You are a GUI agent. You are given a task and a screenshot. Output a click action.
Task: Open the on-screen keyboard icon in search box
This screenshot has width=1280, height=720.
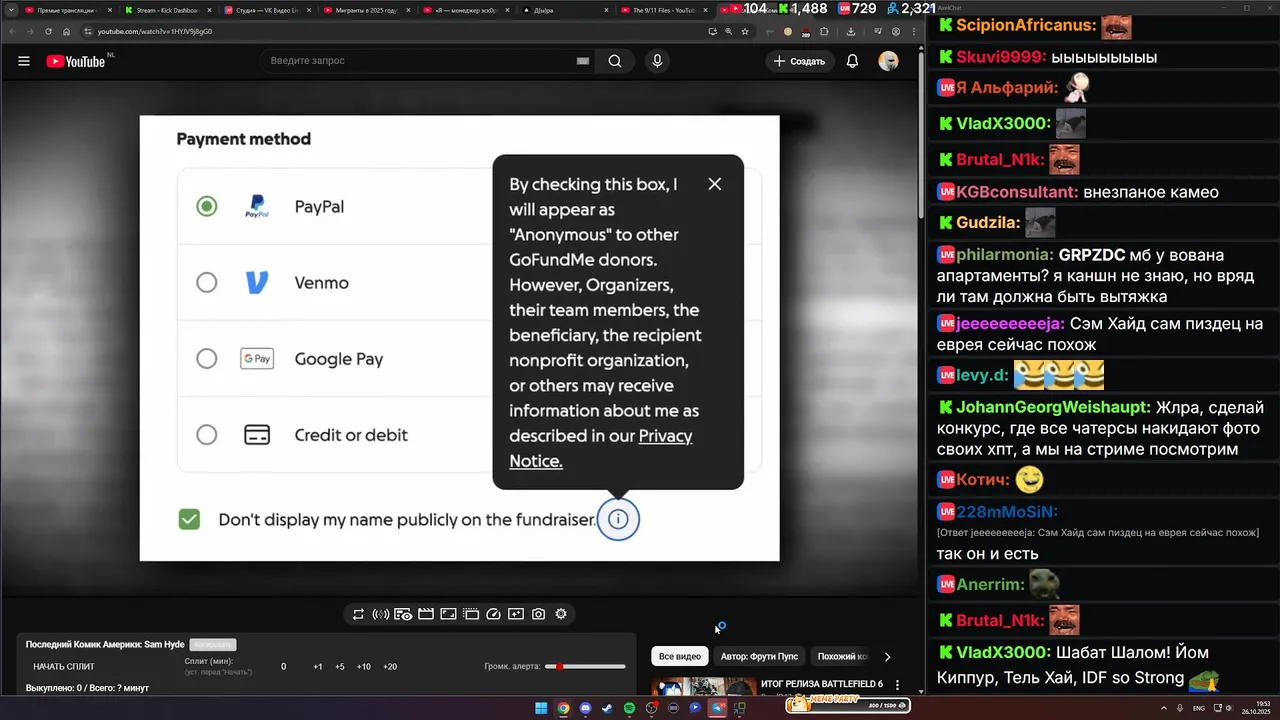tap(583, 61)
